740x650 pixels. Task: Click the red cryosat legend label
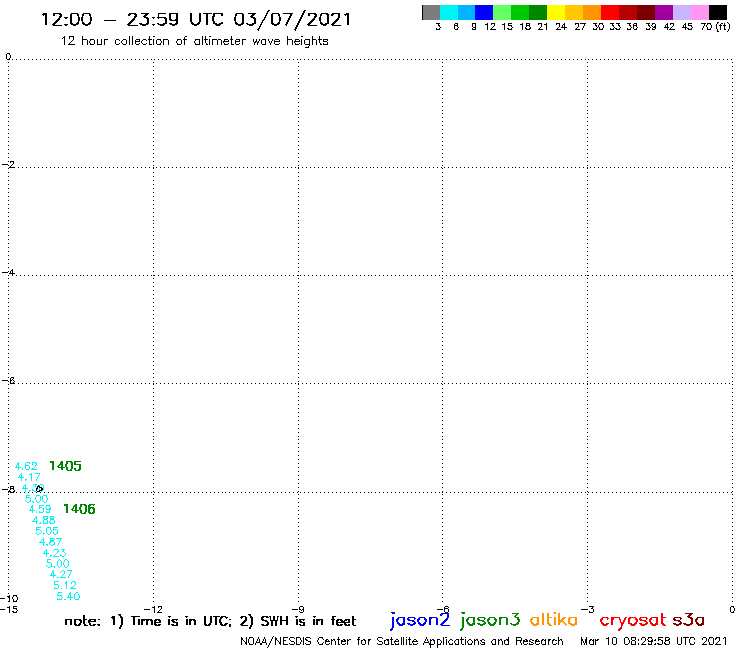point(633,620)
